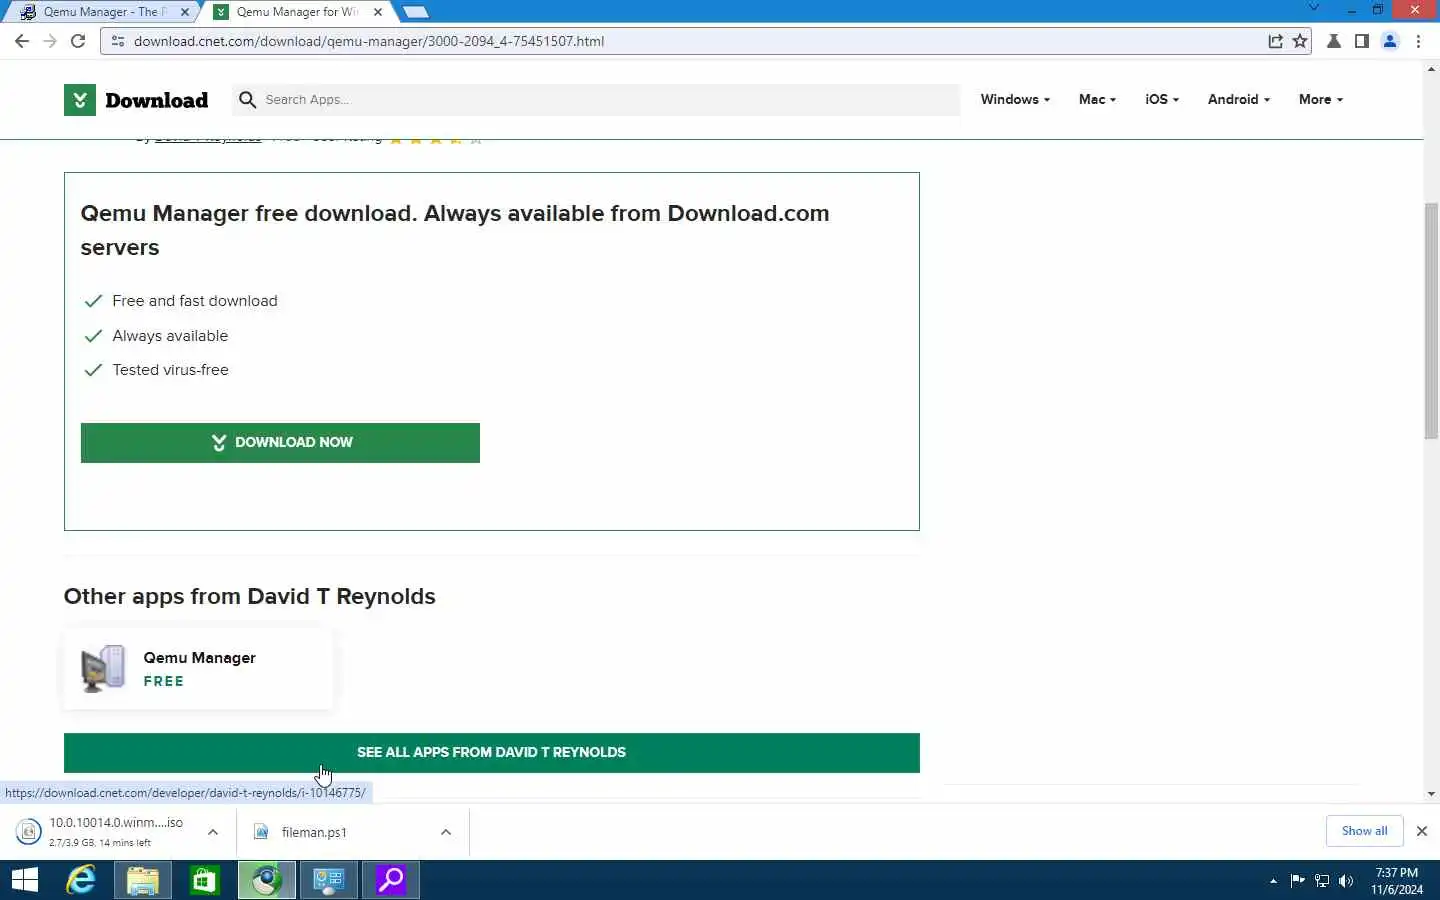Toggle the browser side panel

click(1361, 41)
